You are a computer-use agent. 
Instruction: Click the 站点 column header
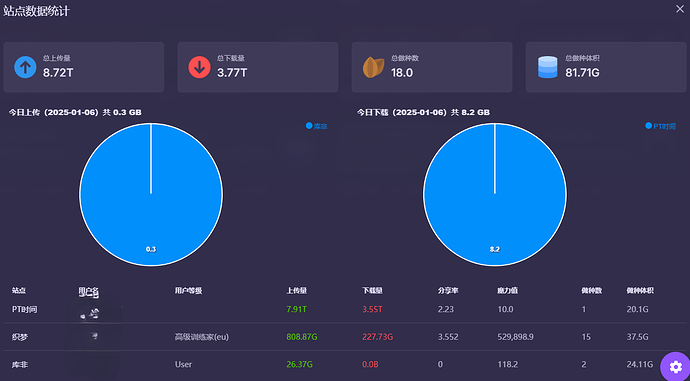point(19,291)
